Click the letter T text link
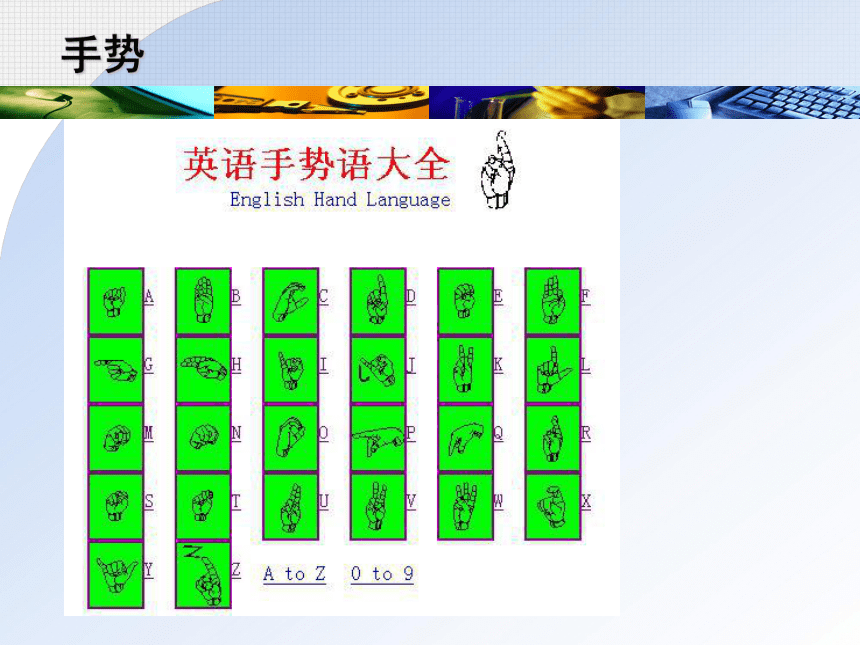The width and height of the screenshot is (860, 645). (236, 502)
